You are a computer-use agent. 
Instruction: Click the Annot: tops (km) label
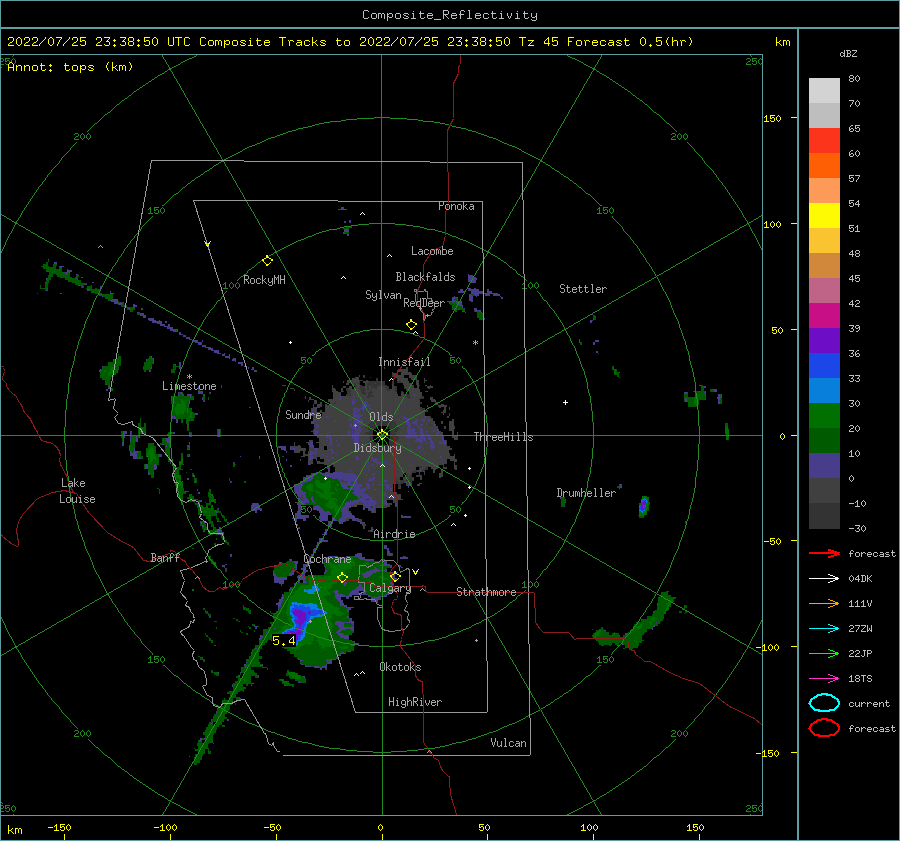pos(70,67)
